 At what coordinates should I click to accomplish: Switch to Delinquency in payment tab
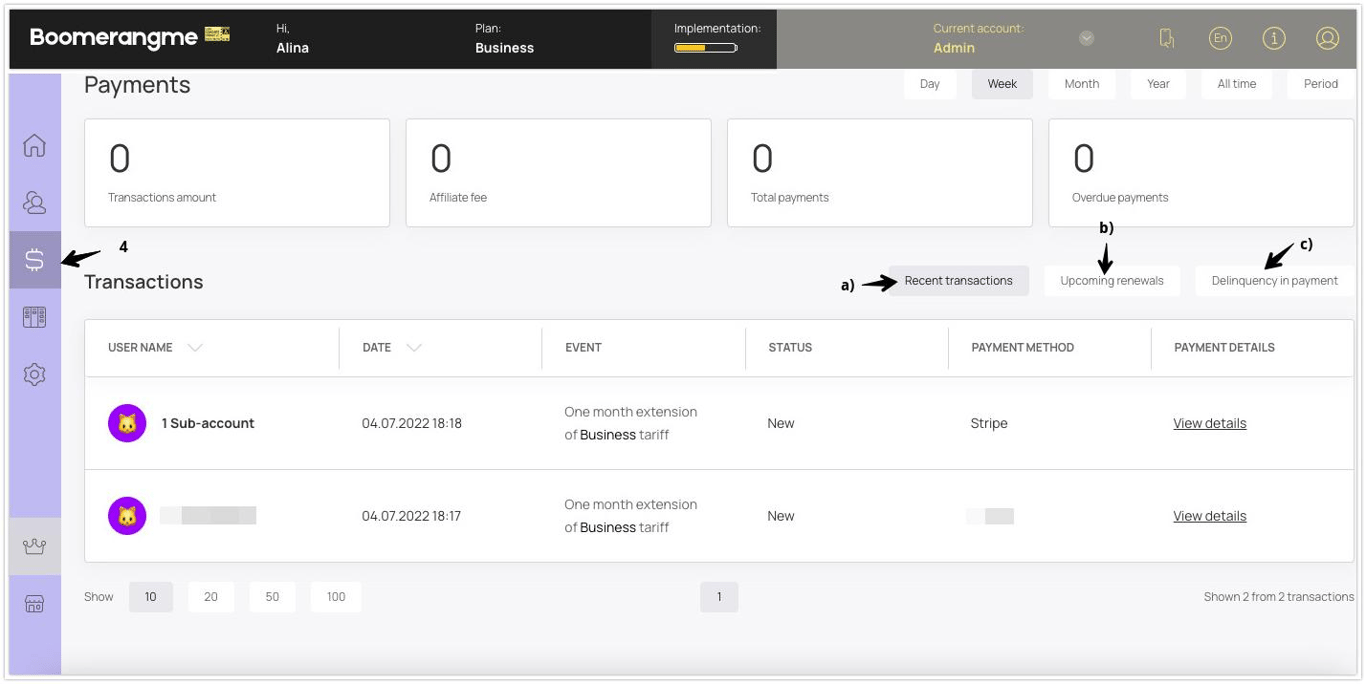pyautogui.click(x=1275, y=281)
